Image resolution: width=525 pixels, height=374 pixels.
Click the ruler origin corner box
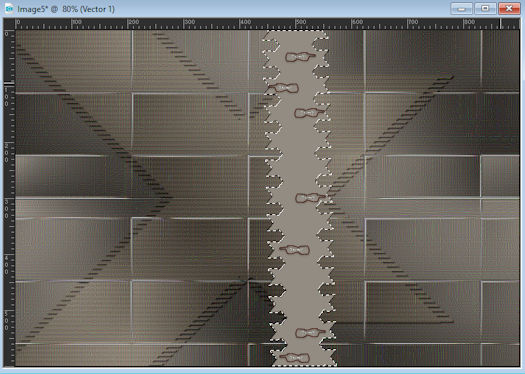[x=9, y=24]
